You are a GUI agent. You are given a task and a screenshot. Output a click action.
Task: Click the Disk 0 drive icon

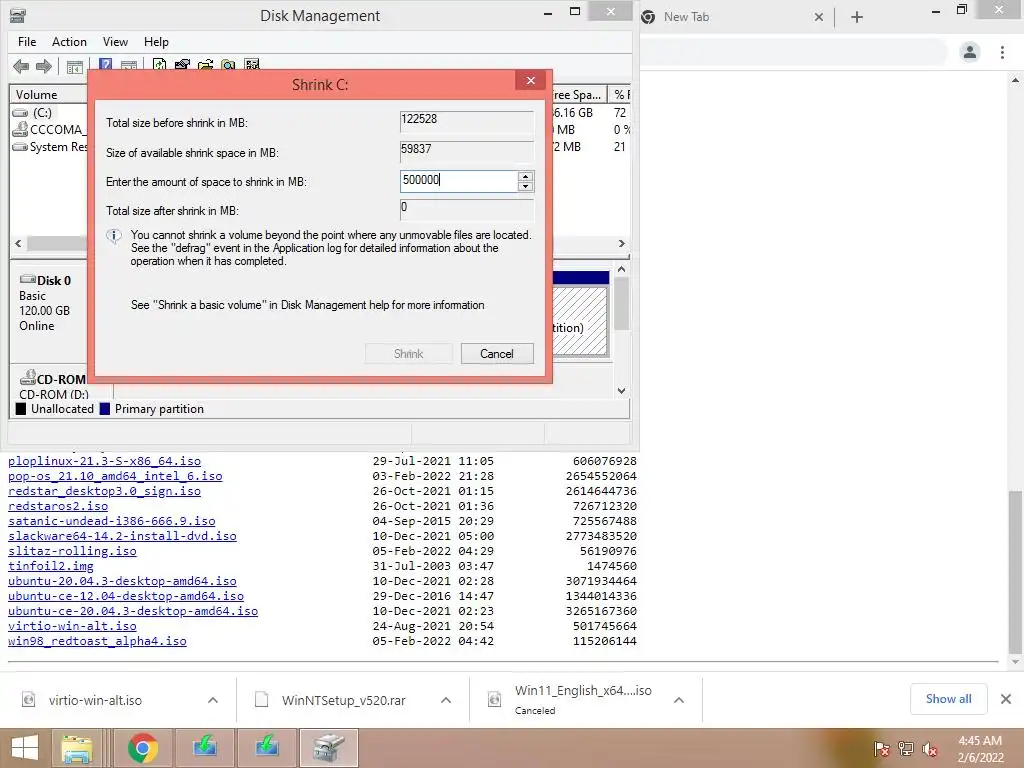[27, 279]
